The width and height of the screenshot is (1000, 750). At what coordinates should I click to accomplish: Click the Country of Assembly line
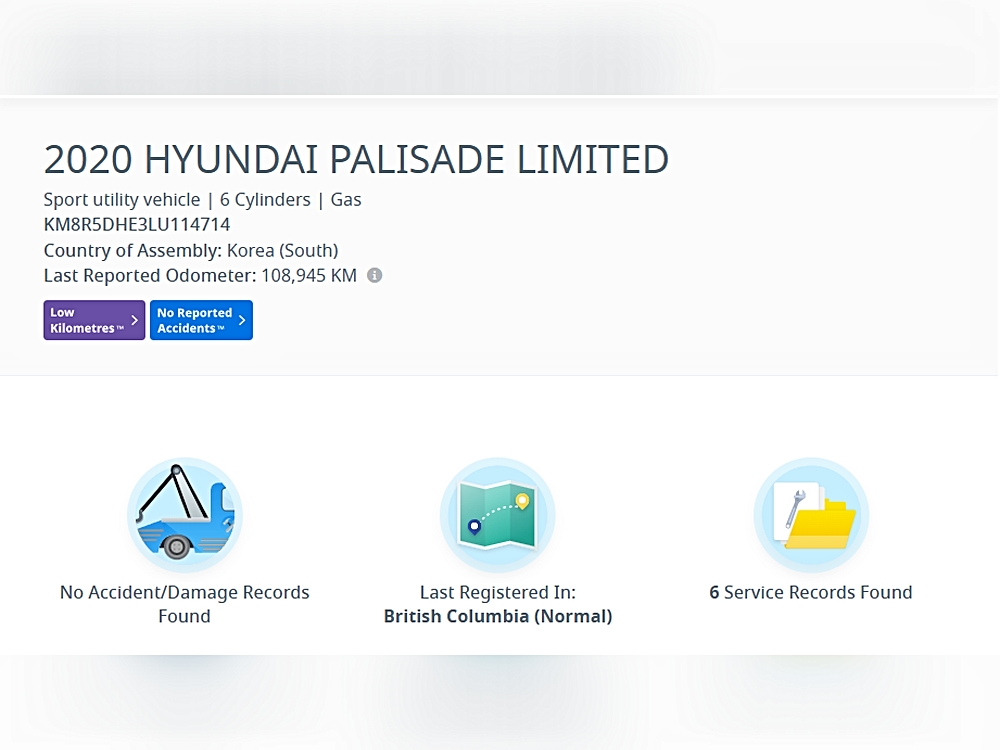click(191, 250)
